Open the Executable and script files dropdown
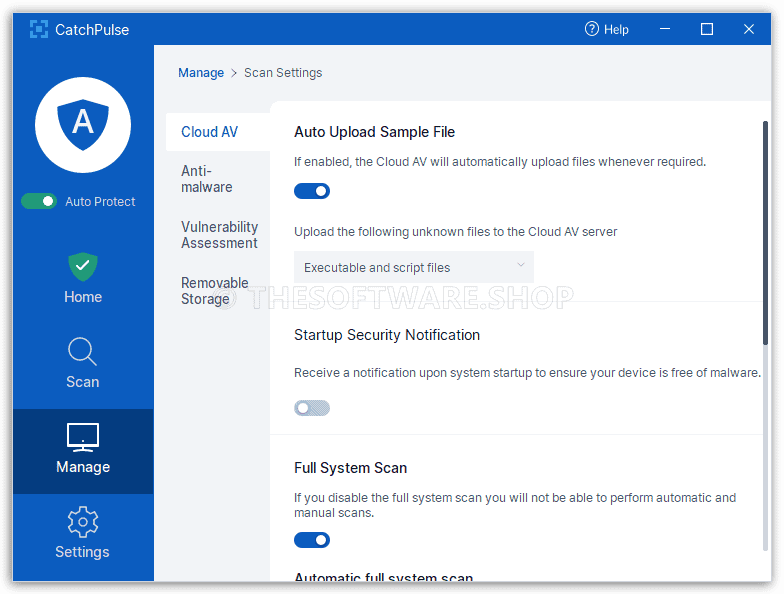This screenshot has height=594, width=784. [414, 268]
